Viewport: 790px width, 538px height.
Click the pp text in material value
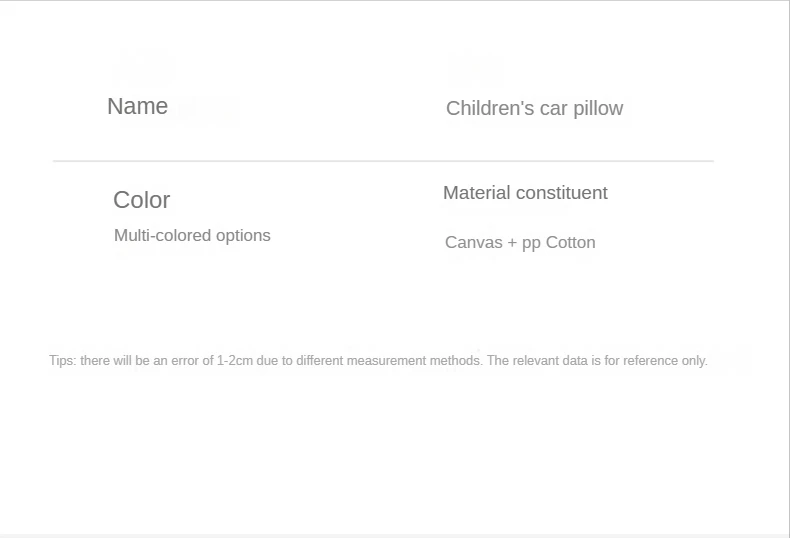coord(530,243)
